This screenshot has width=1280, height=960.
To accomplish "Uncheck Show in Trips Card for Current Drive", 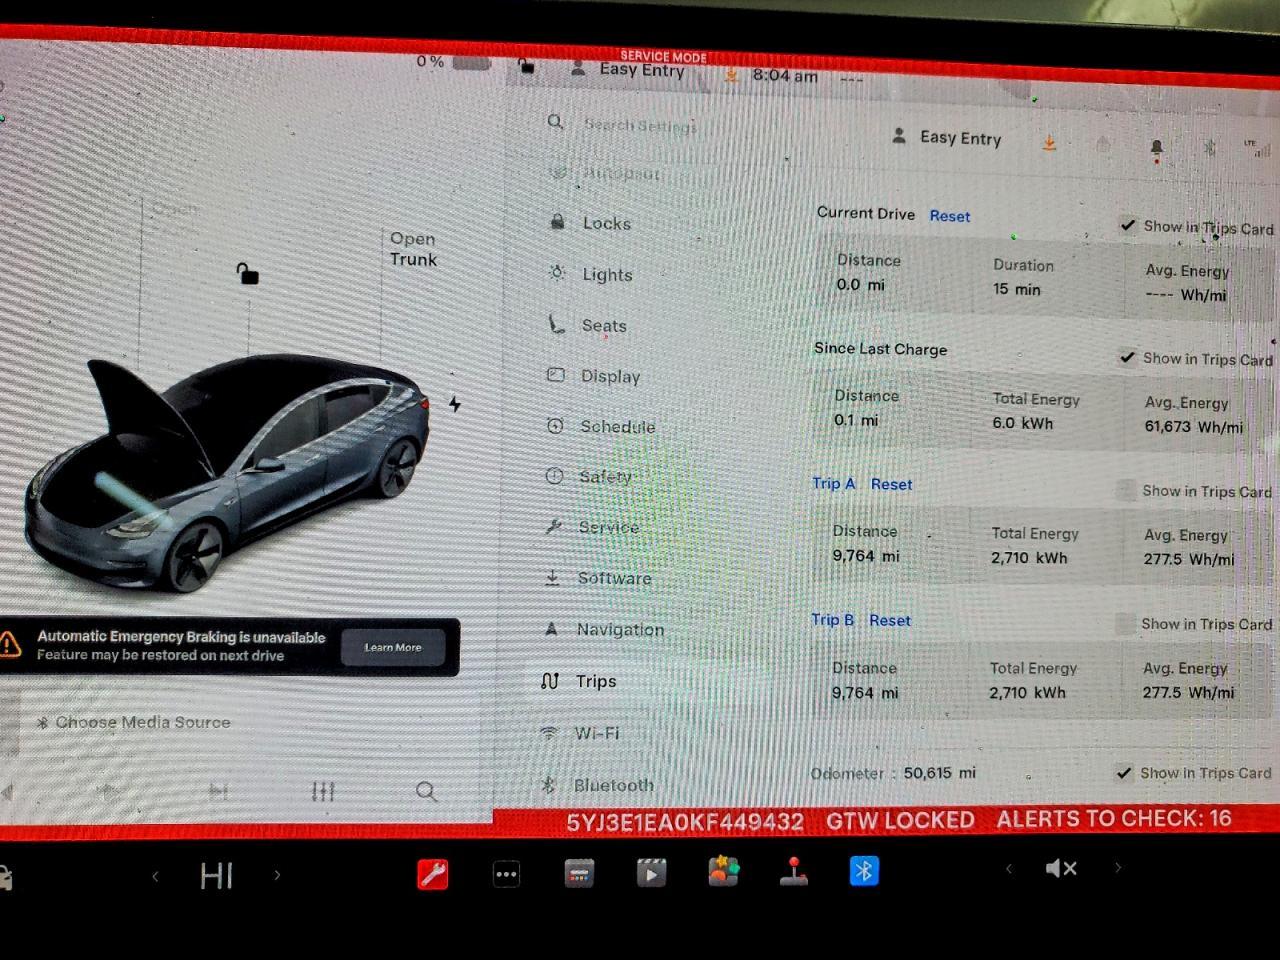I will coord(1128,226).
